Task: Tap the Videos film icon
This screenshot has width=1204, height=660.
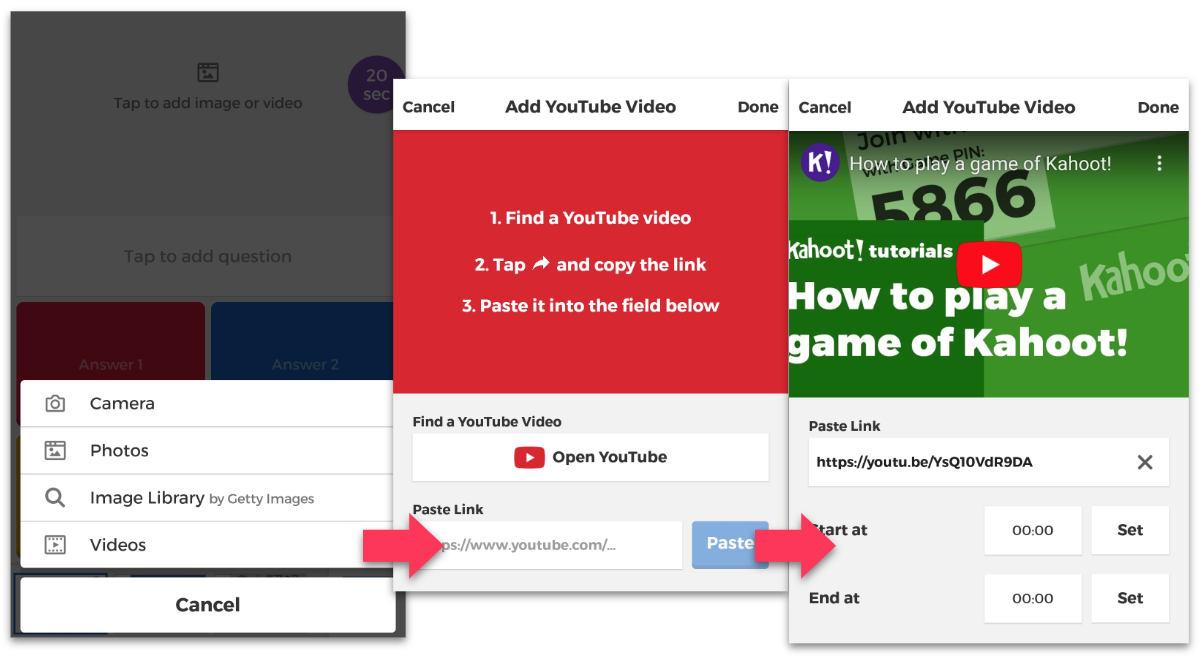Action: tap(55, 545)
